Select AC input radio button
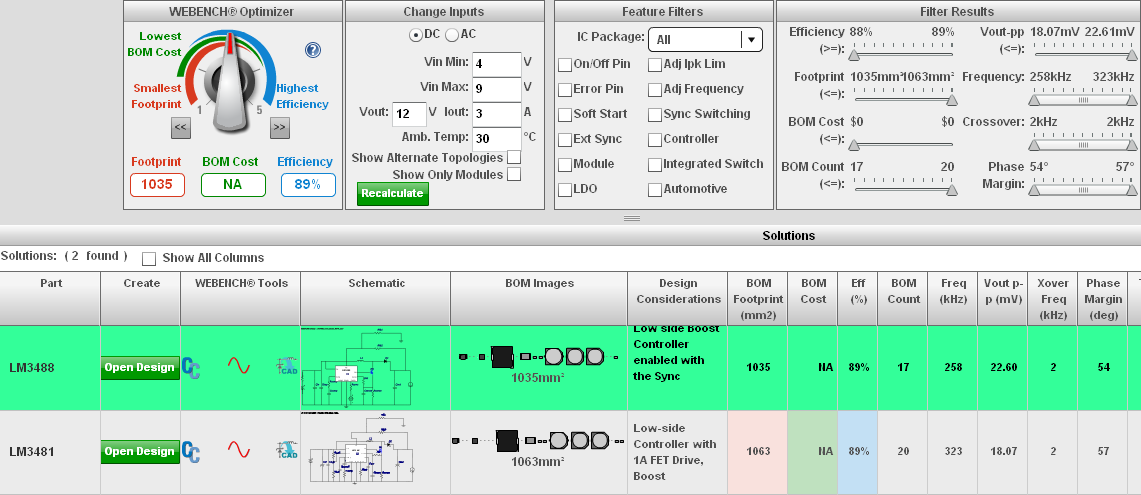The height and width of the screenshot is (495, 1141). 451,35
